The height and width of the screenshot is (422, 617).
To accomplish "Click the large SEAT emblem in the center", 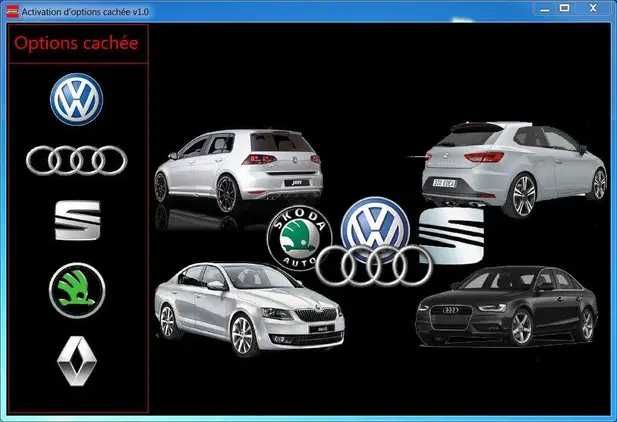I will (x=451, y=235).
